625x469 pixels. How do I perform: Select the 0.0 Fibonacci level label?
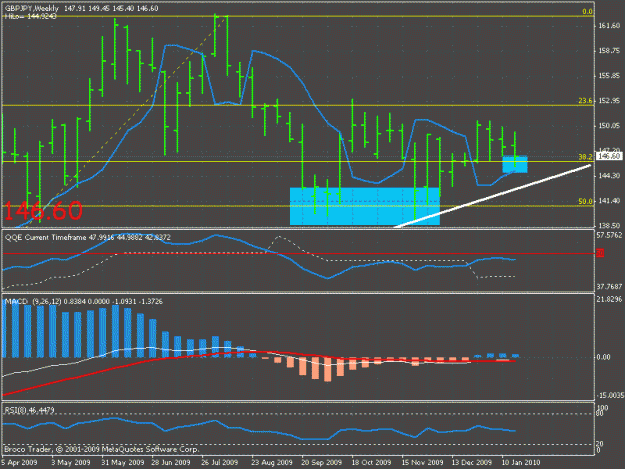(x=587, y=12)
